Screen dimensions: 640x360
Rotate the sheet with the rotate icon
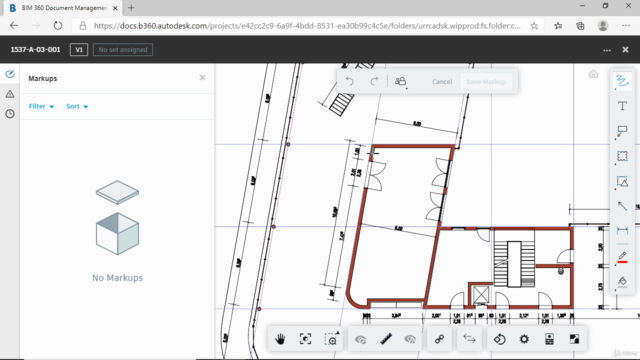(x=499, y=339)
